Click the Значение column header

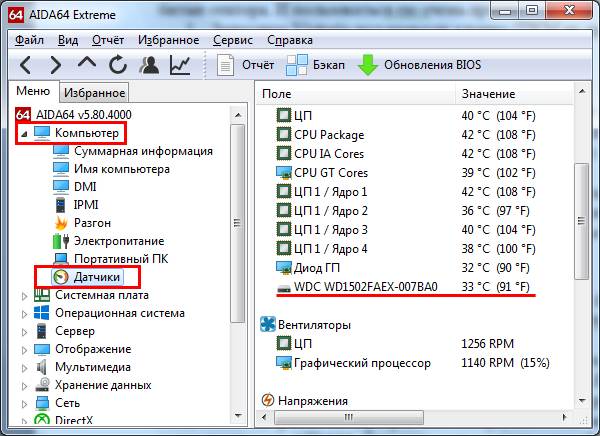(x=487, y=93)
